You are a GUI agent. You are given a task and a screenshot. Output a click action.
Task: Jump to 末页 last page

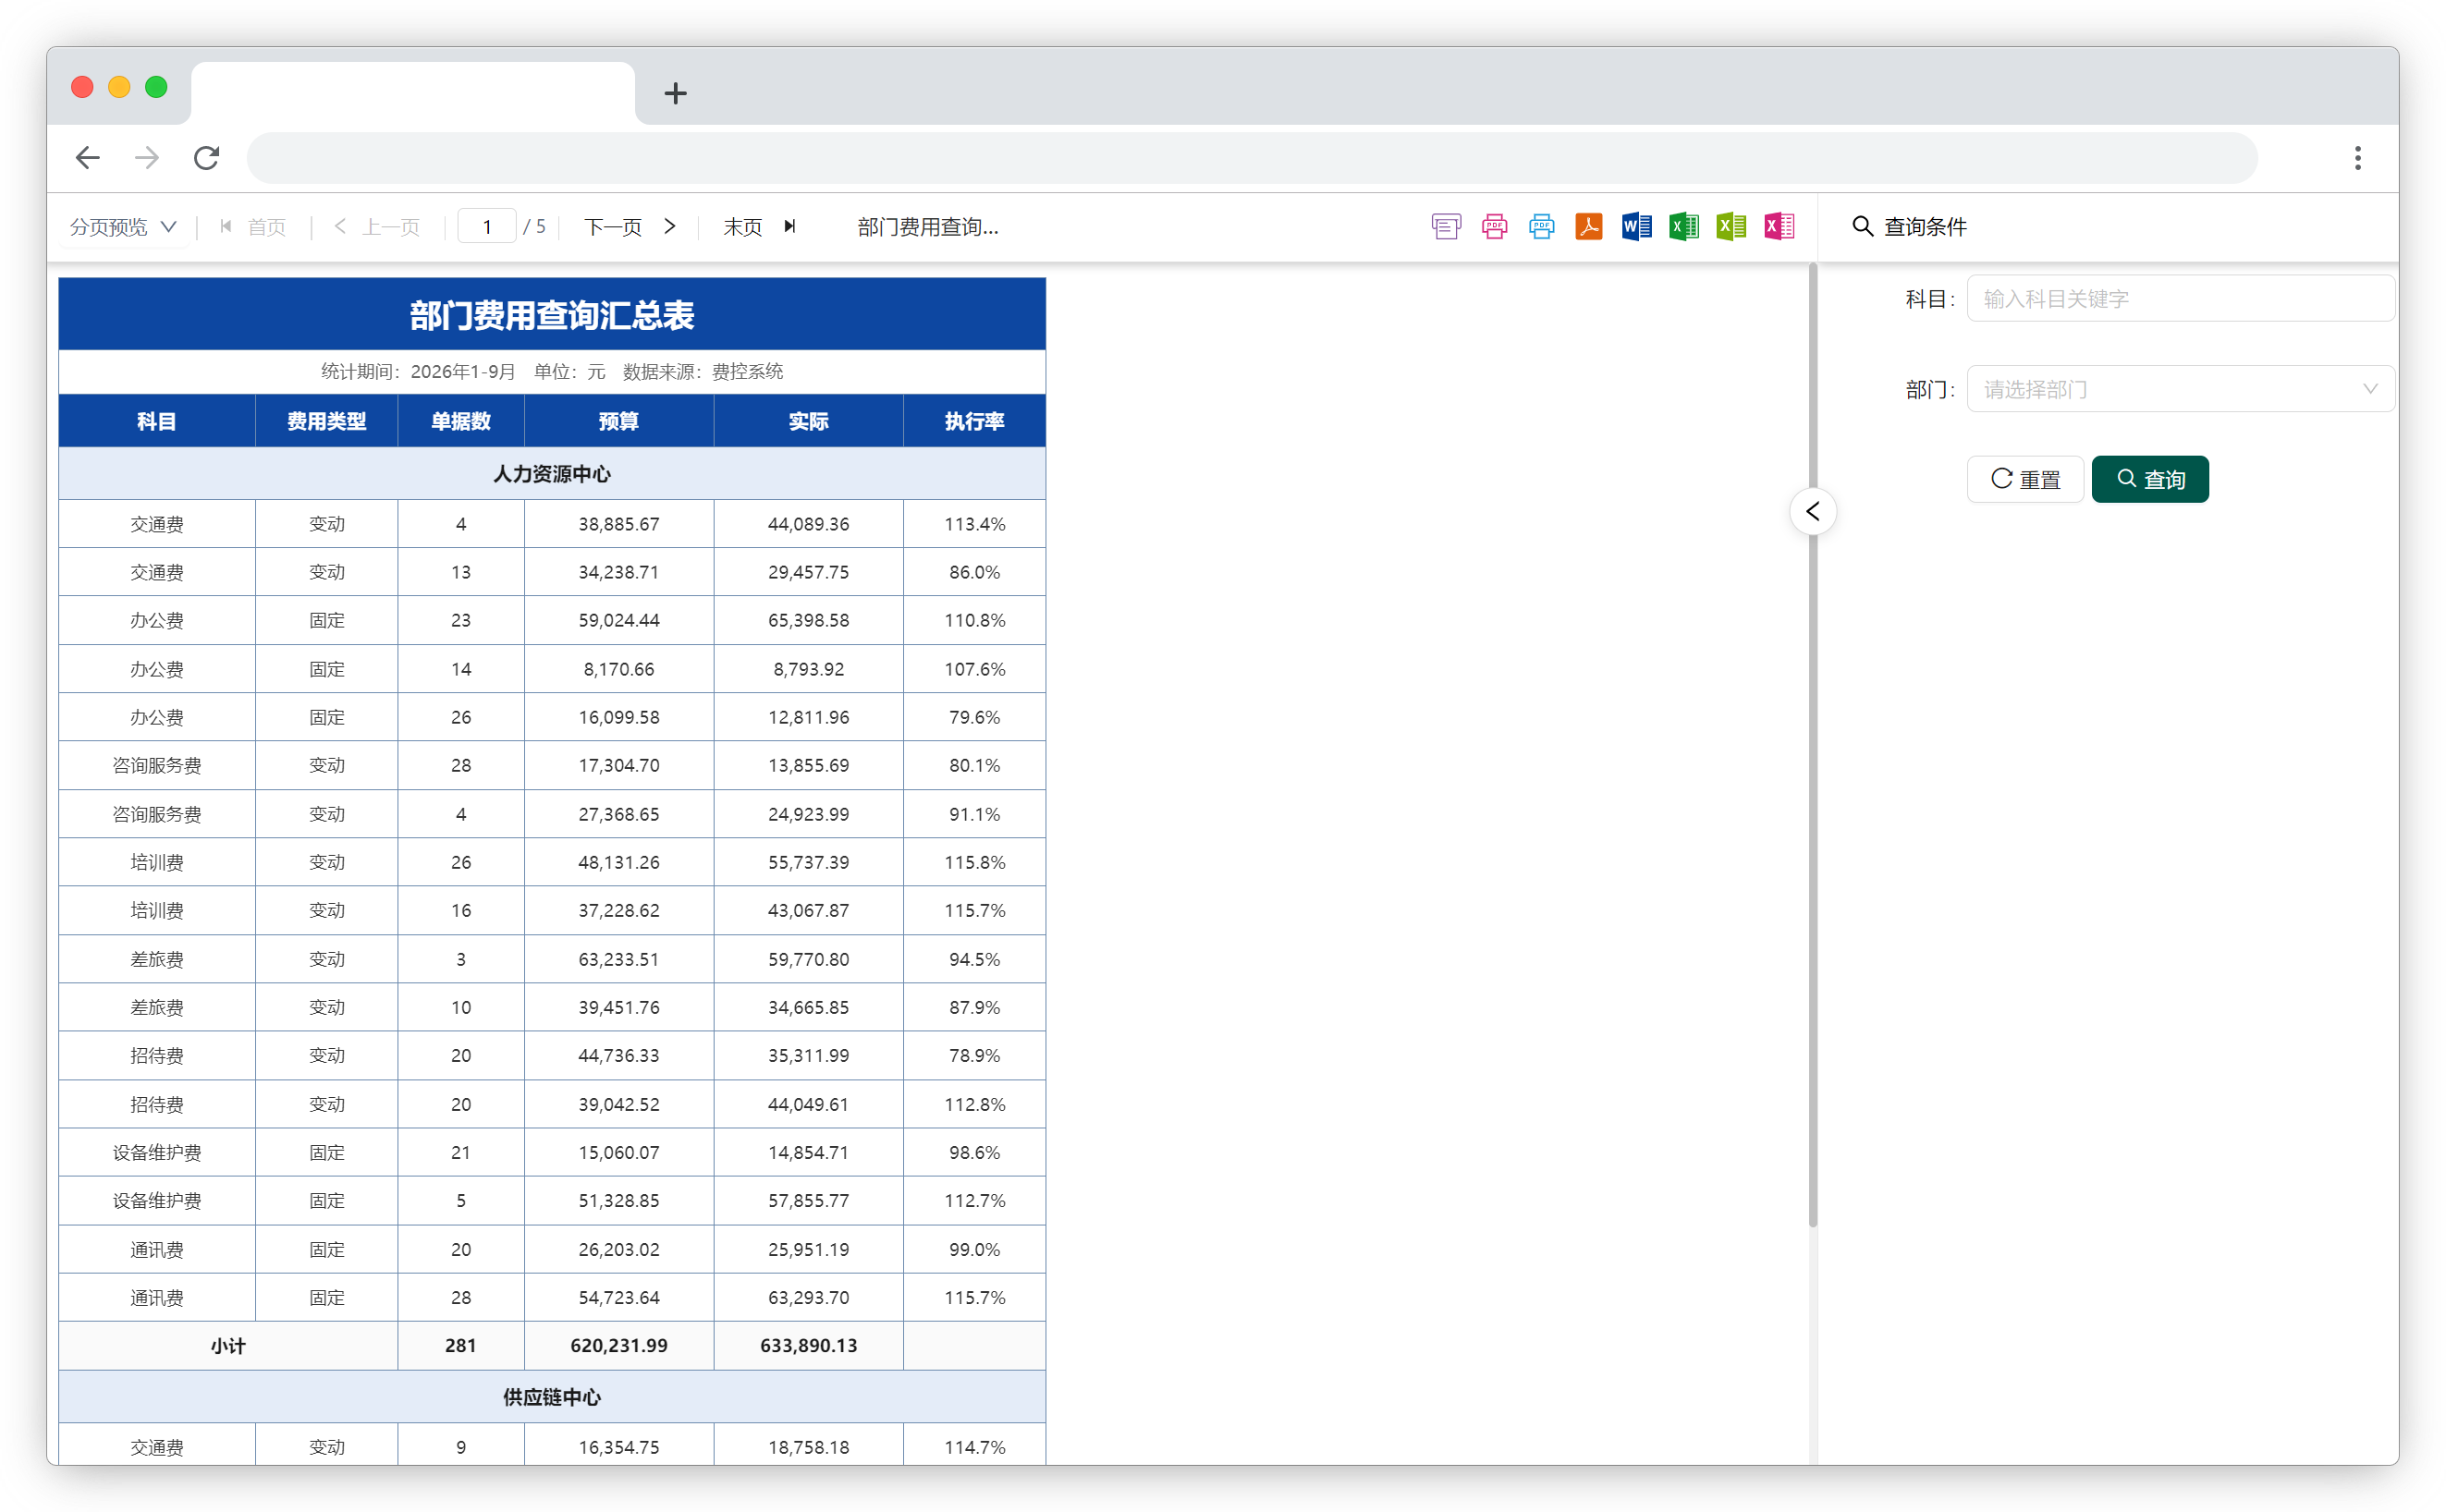click(759, 227)
